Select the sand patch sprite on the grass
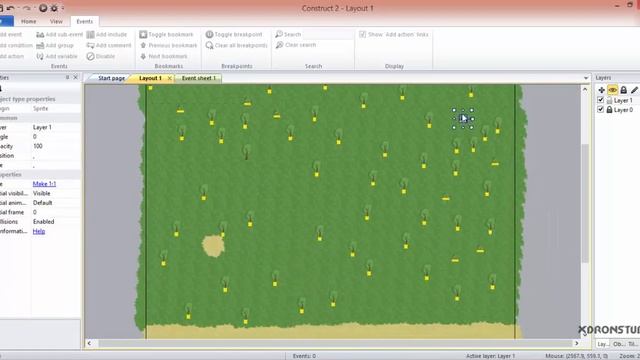 [213, 246]
